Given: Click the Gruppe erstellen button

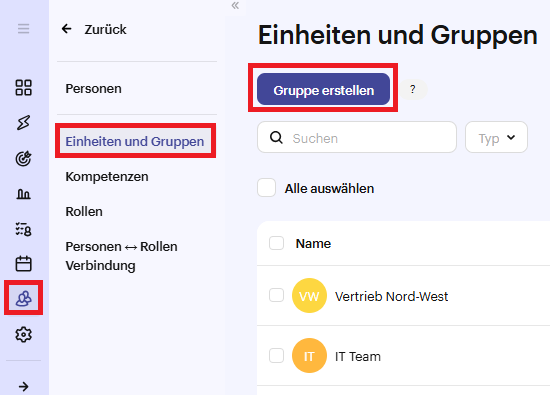Looking at the screenshot, I should click(x=323, y=89).
